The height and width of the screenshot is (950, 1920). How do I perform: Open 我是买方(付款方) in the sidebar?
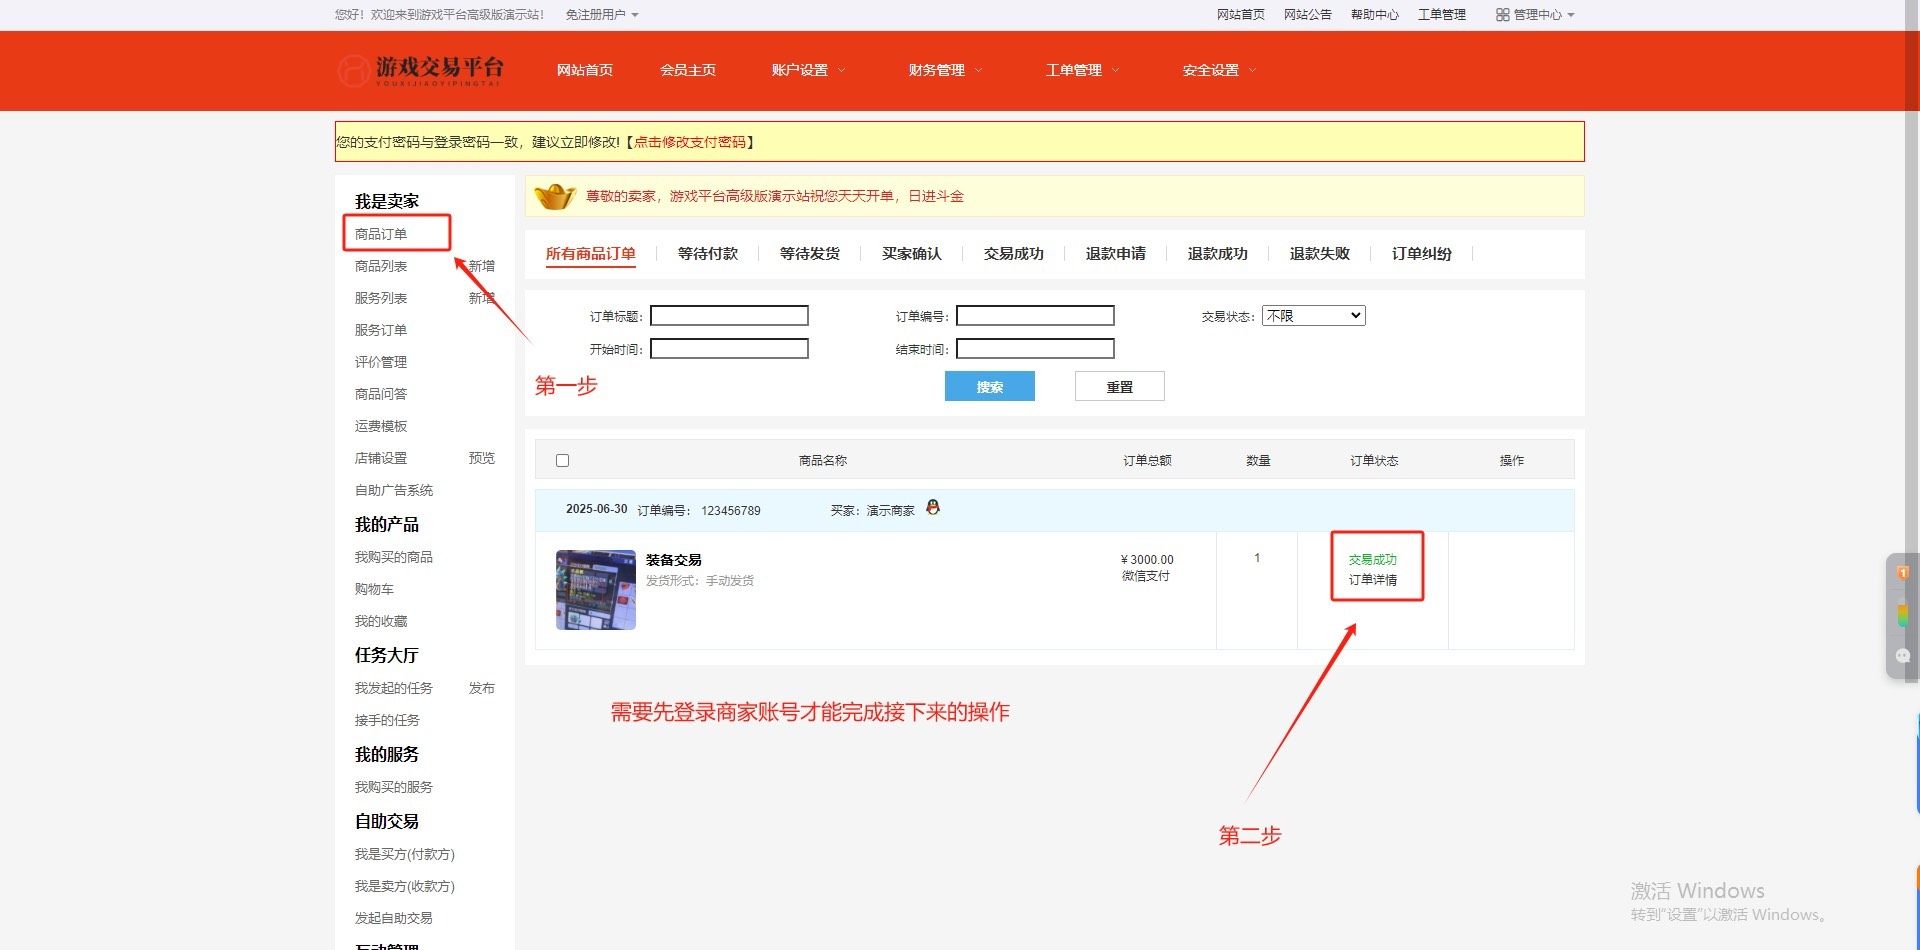point(405,854)
